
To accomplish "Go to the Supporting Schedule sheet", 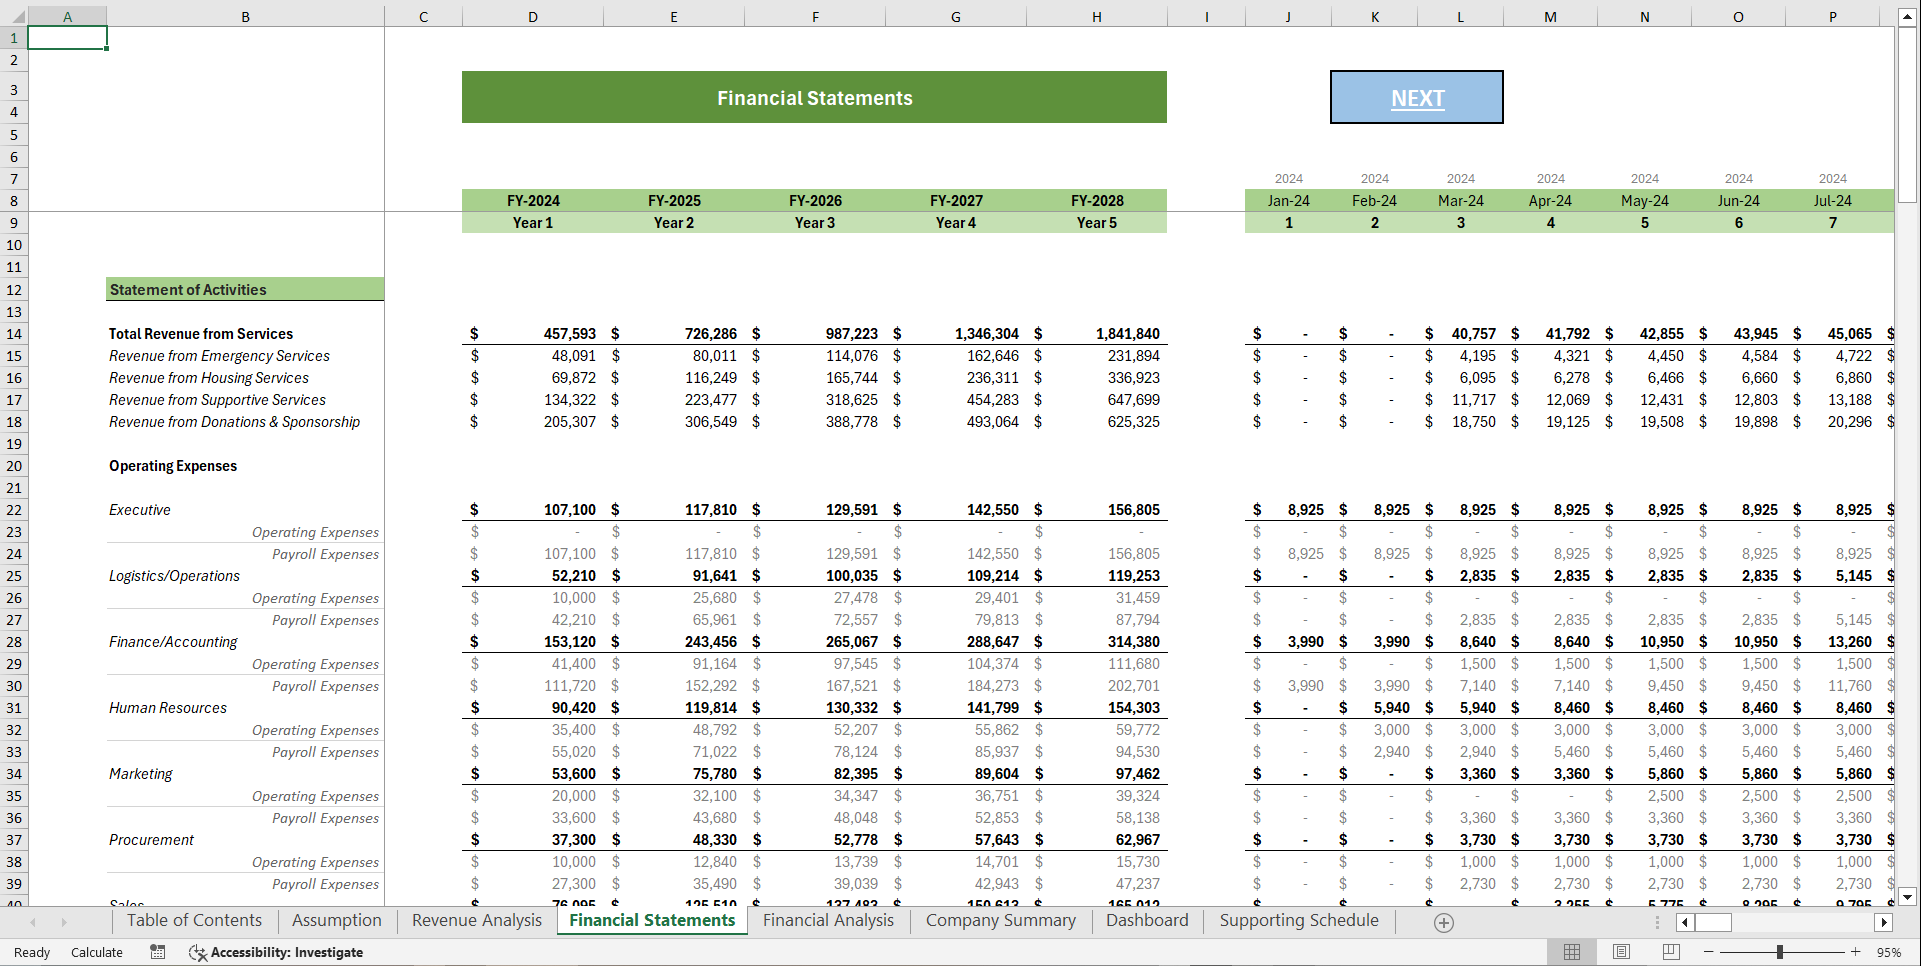I will 1297,920.
